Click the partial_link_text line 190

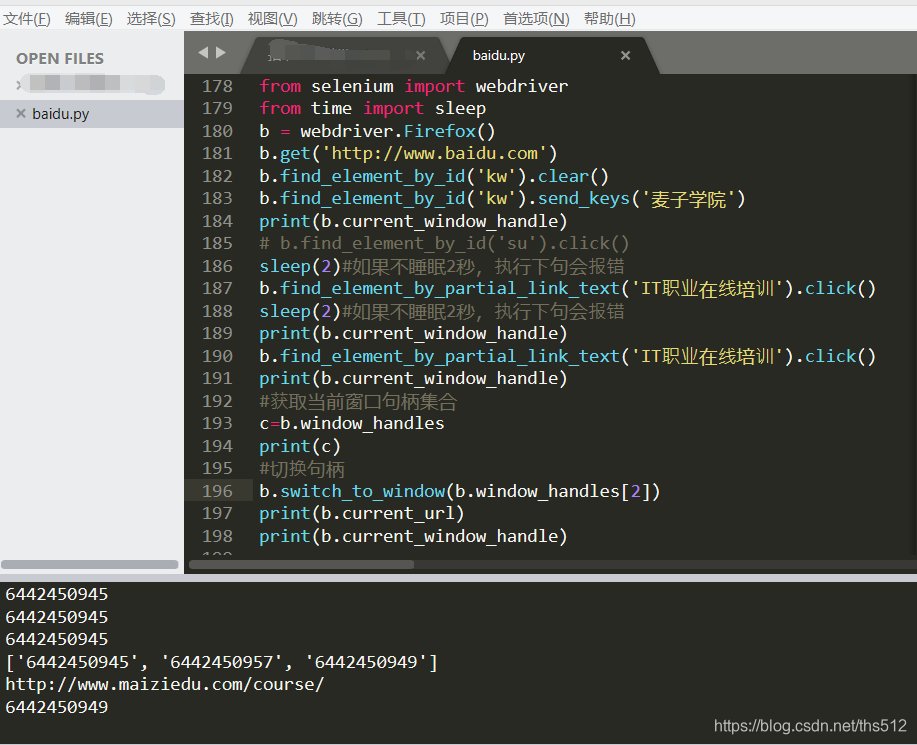pyautogui.click(x=567, y=356)
